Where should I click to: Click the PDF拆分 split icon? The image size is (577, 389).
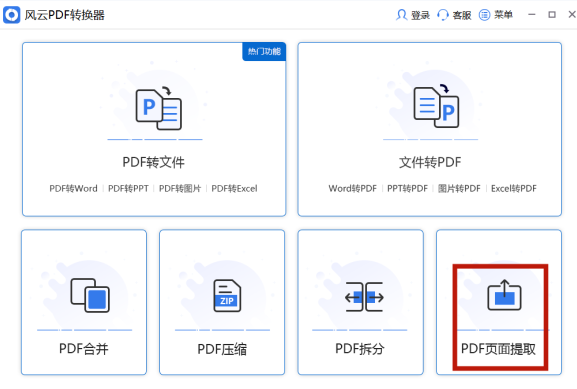coord(364,297)
